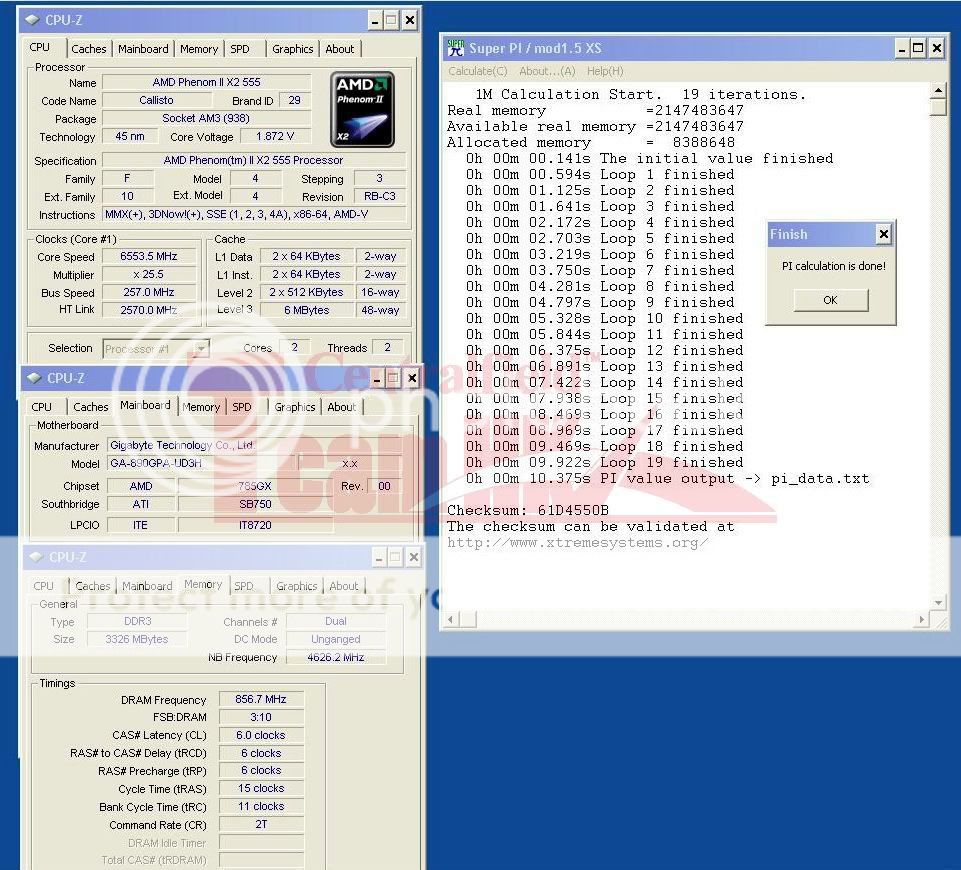Select the SPD tab in the top CPU-Z window
961x870 pixels.
click(x=240, y=49)
